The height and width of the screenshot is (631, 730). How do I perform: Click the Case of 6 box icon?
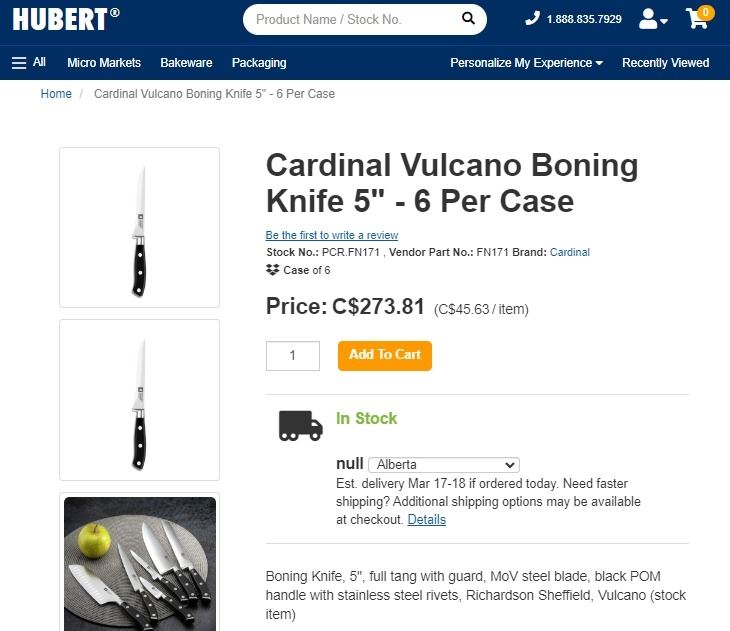tap(273, 270)
